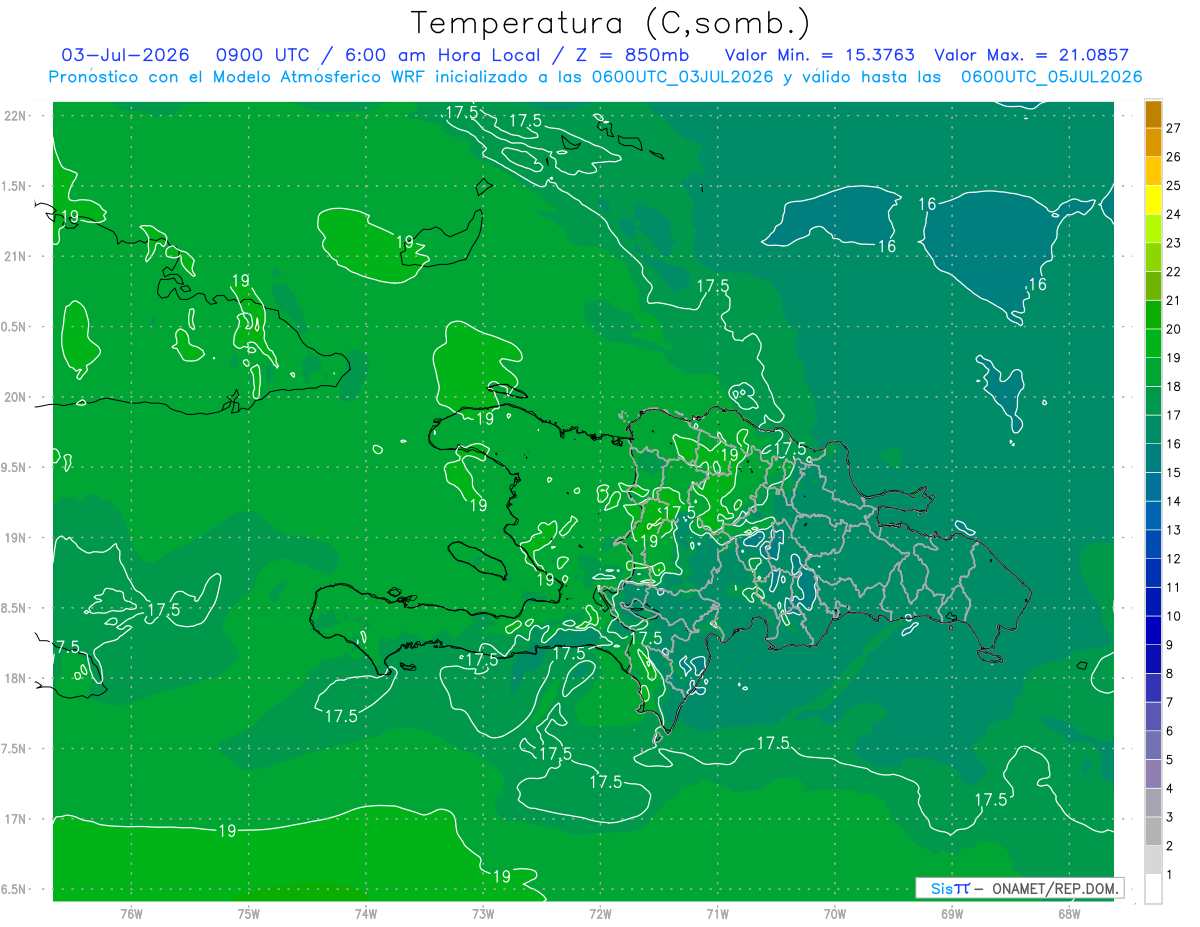The image size is (1200, 927).
Task: Click the 7.5N latitude axis label
Action: pyautogui.click(x=14, y=748)
